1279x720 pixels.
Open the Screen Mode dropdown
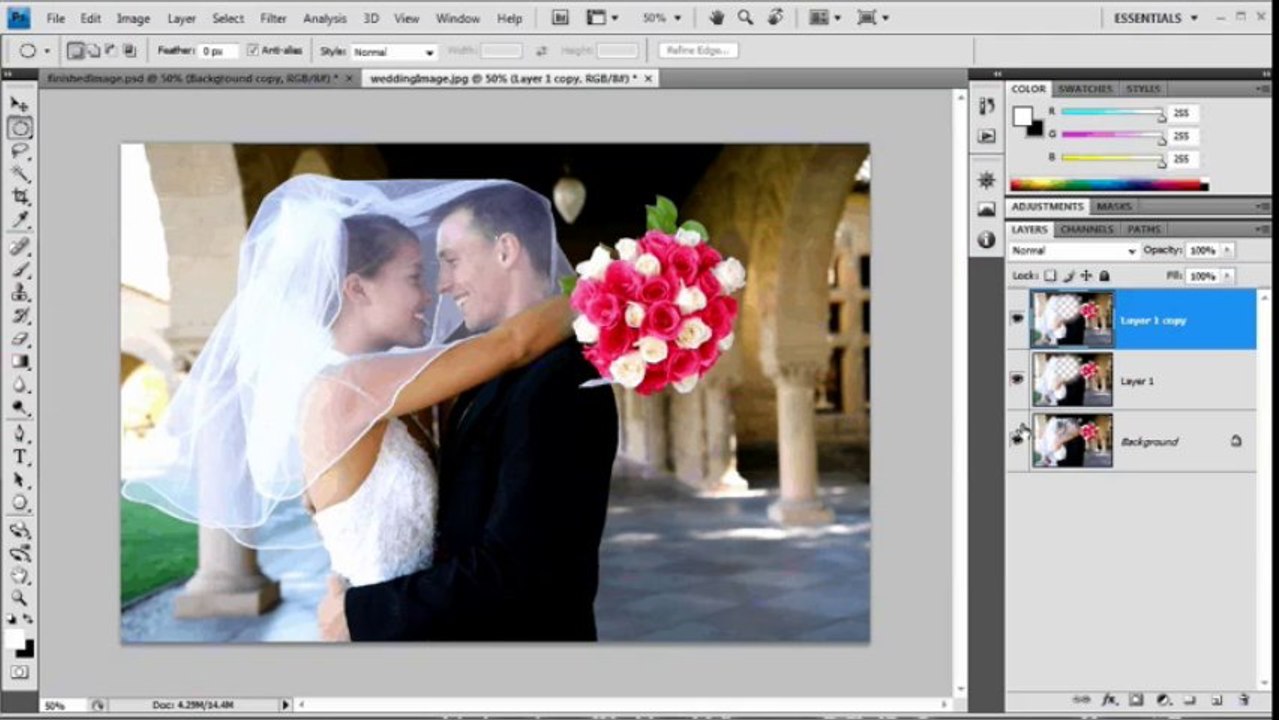coord(872,18)
